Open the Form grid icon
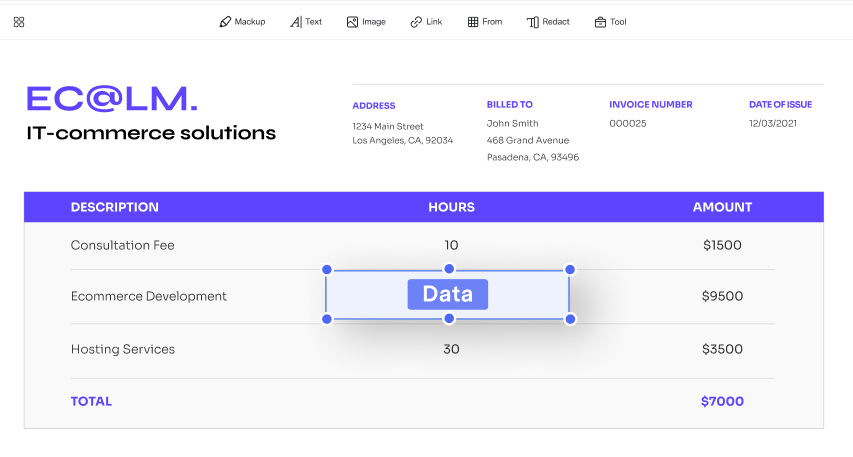The width and height of the screenshot is (853, 457). point(473,22)
